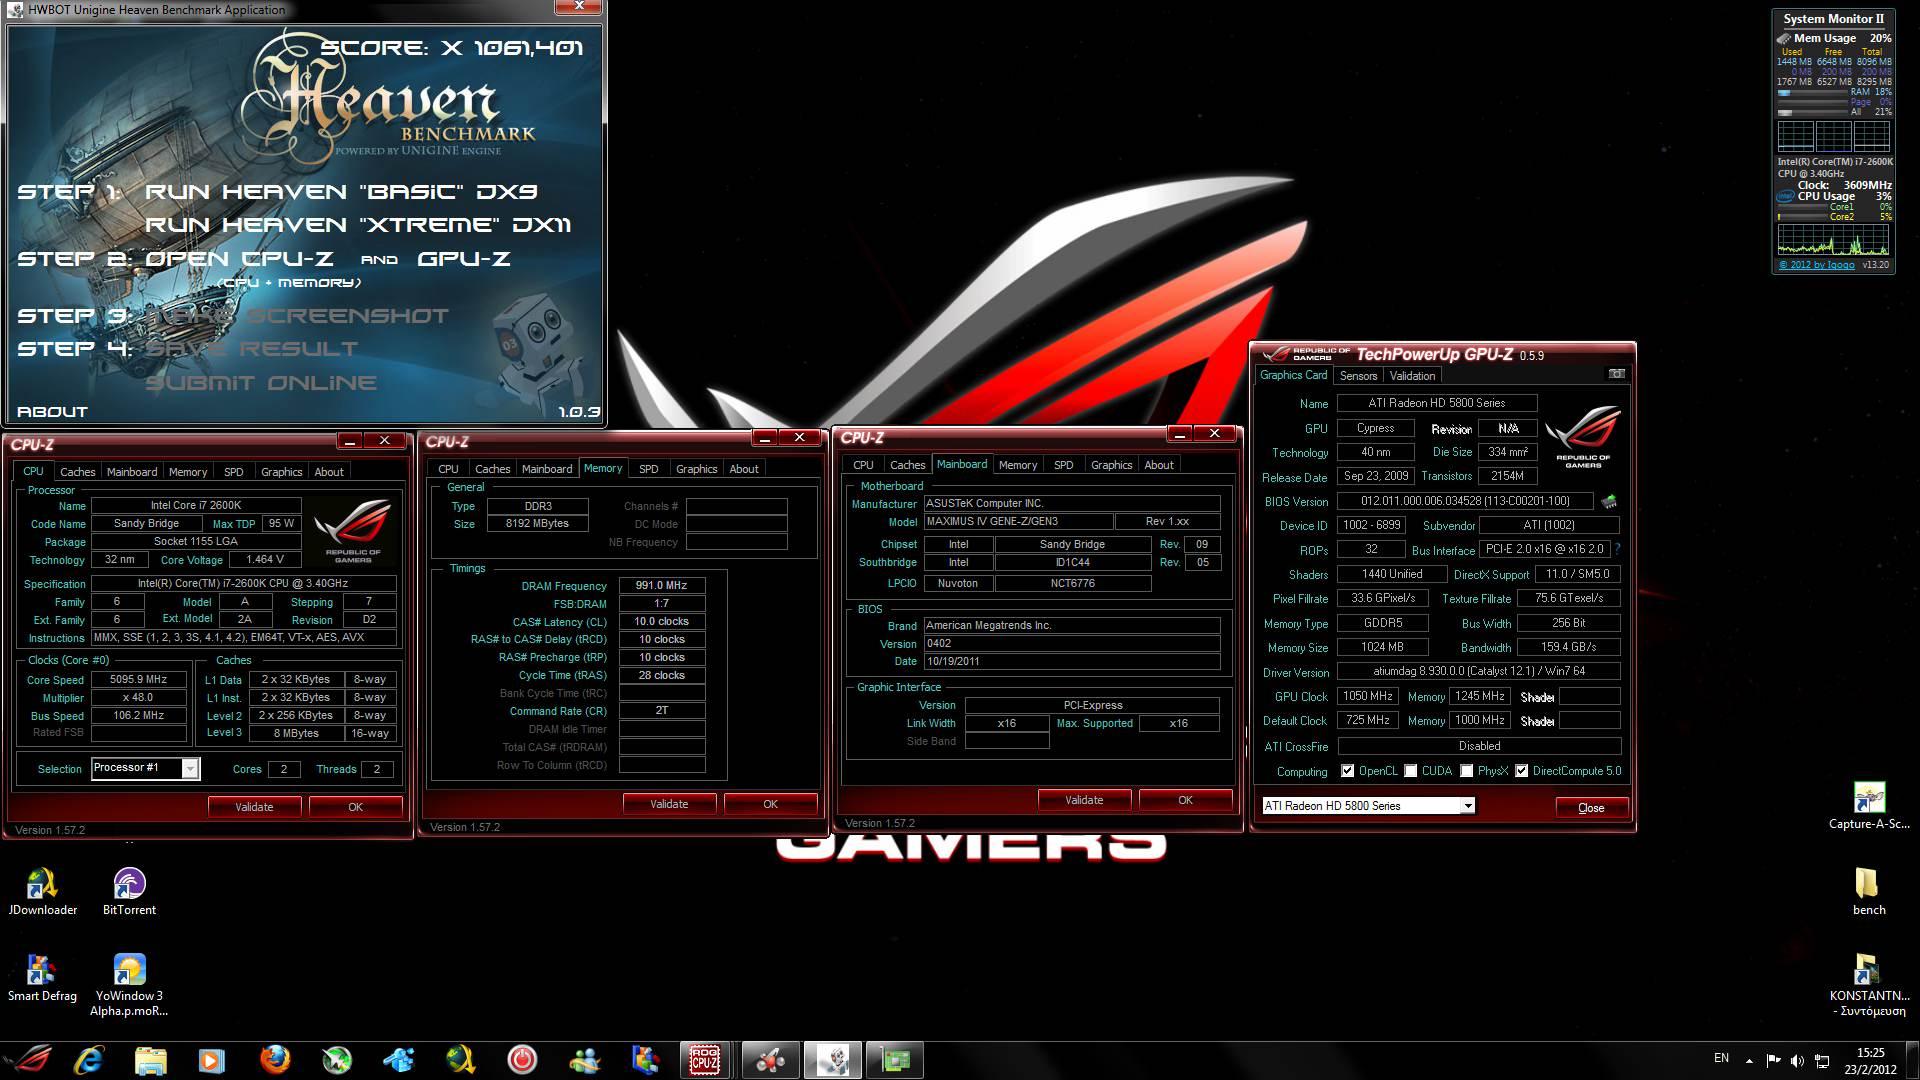The image size is (1920, 1080).
Task: Open Windows Live Messenger taskbar icon
Action: (584, 1060)
